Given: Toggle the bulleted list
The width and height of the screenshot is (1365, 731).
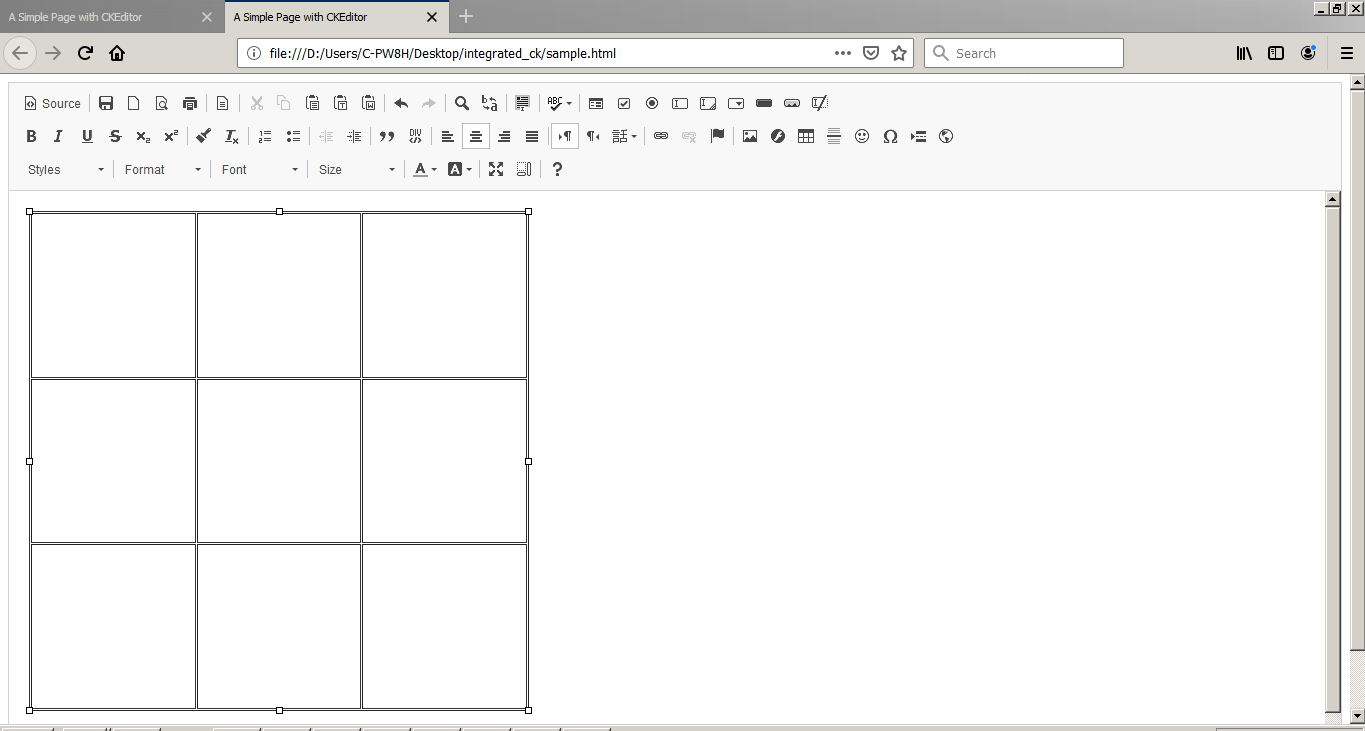Looking at the screenshot, I should pos(293,136).
